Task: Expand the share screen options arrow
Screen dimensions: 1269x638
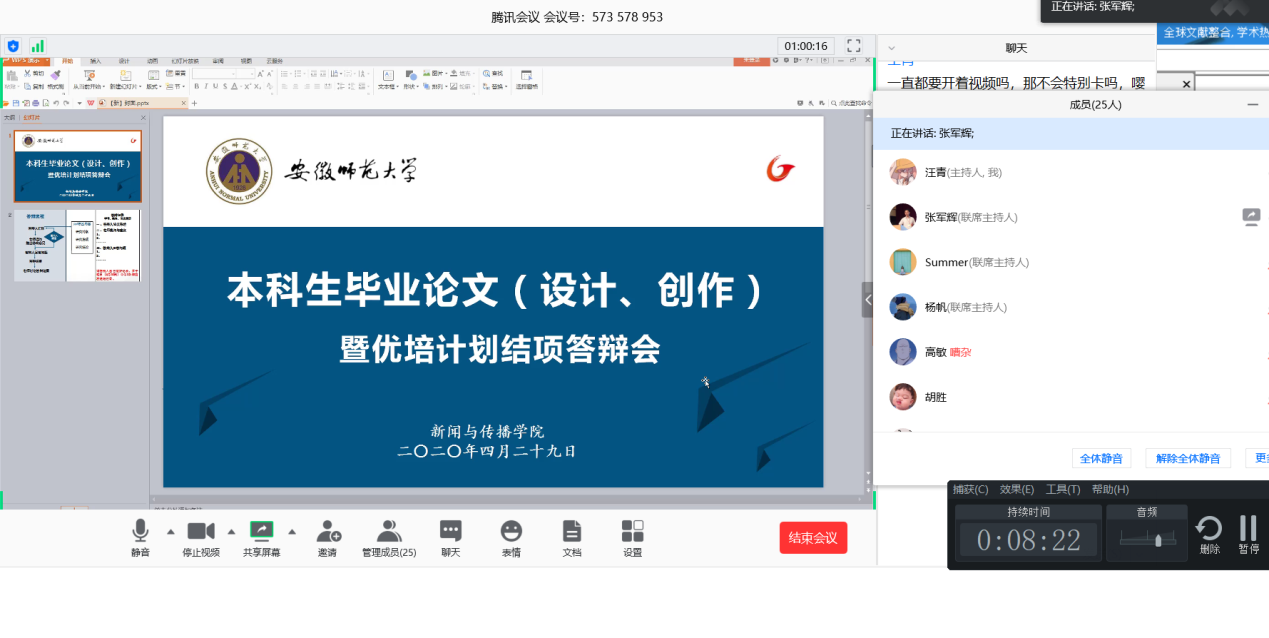Action: point(291,531)
